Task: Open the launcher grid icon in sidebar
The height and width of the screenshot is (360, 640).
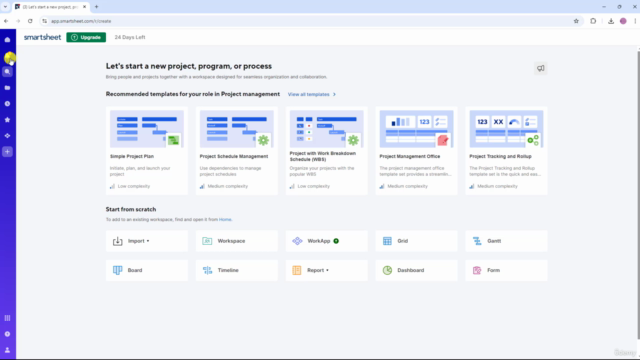Action: 7,318
